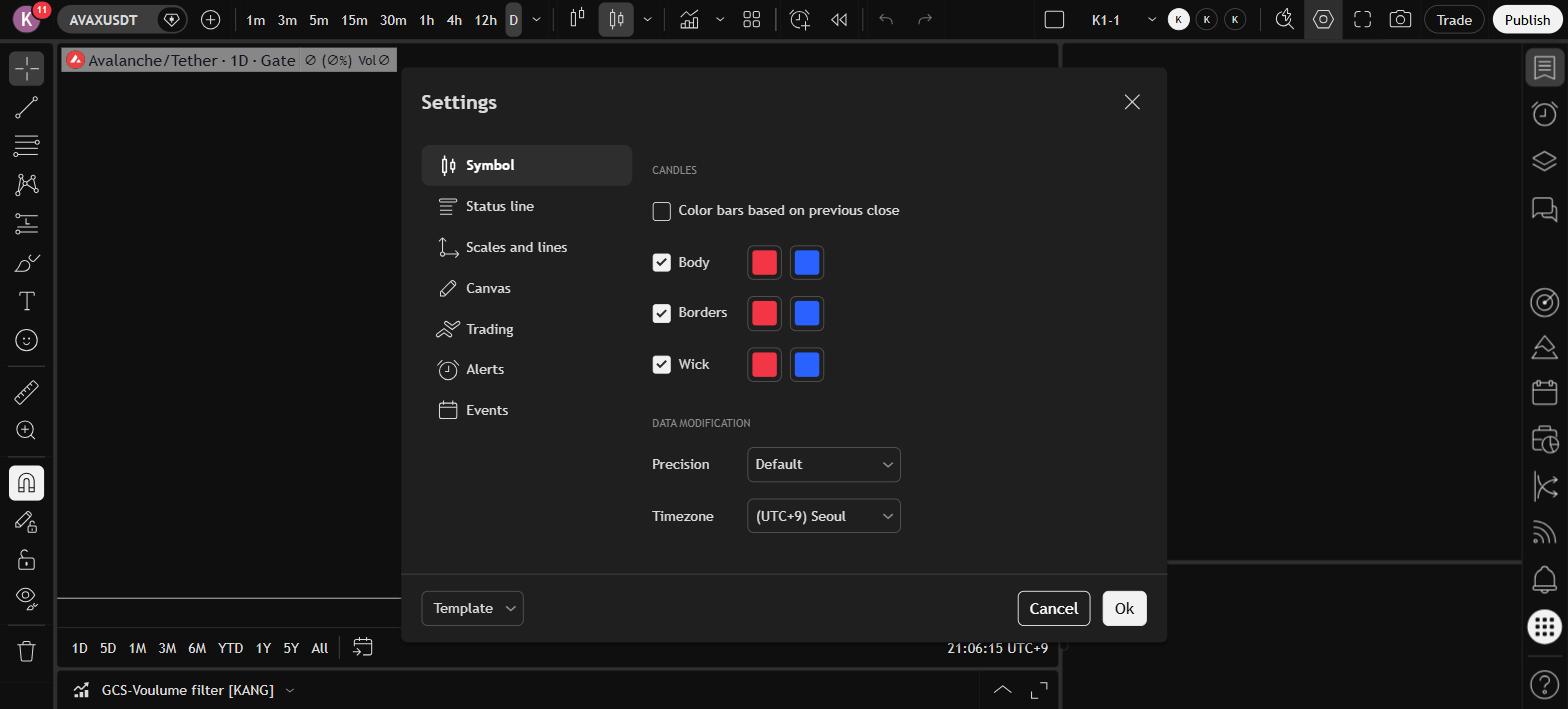Toggle lock all drawings
The width and height of the screenshot is (1568, 709).
coord(26,560)
